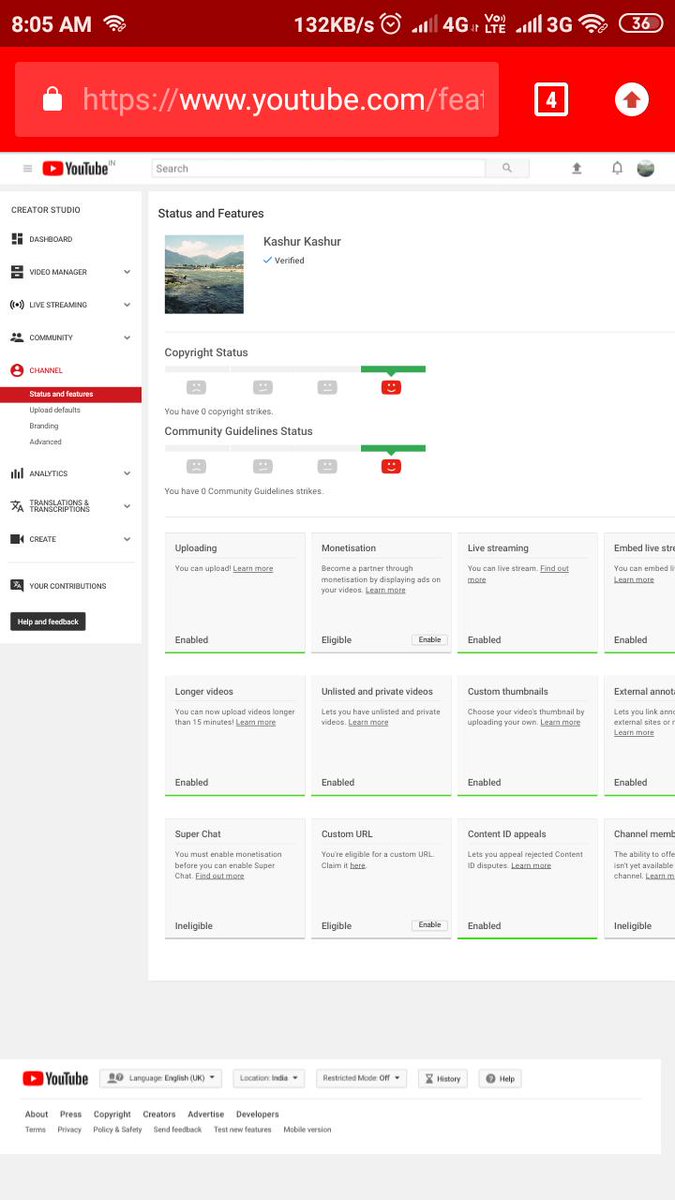This screenshot has height=1200, width=675.
Task: Click Enable button on Monetisation card
Action: pyautogui.click(x=430, y=640)
